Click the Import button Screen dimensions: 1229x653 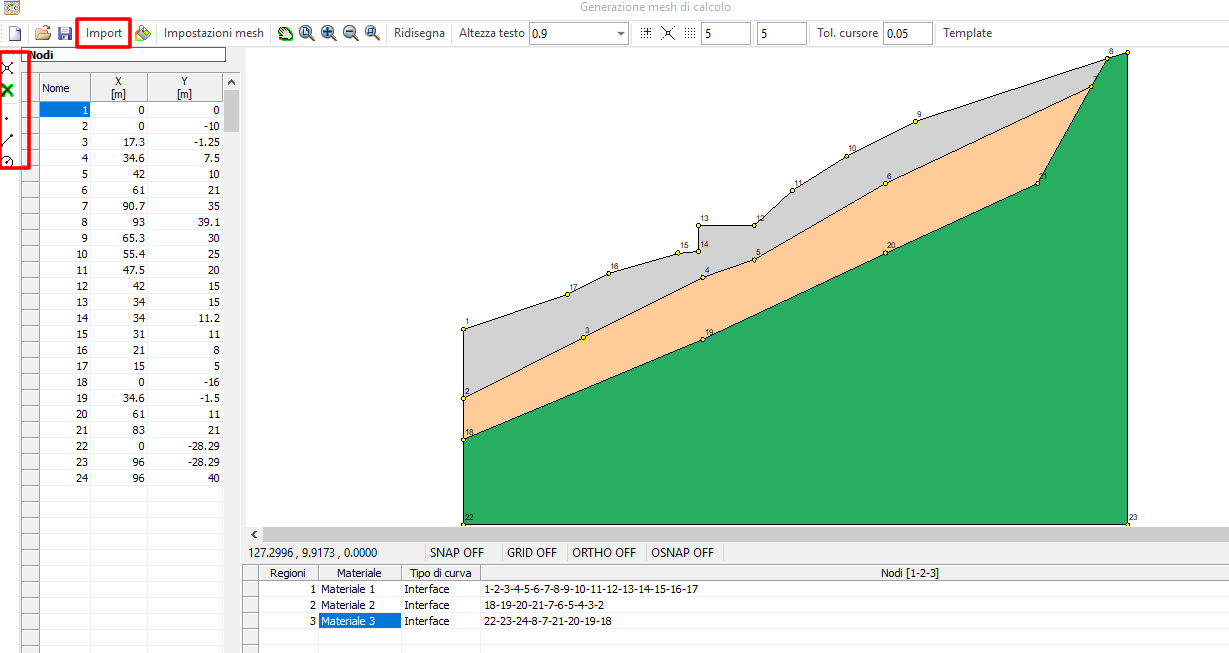pos(104,33)
